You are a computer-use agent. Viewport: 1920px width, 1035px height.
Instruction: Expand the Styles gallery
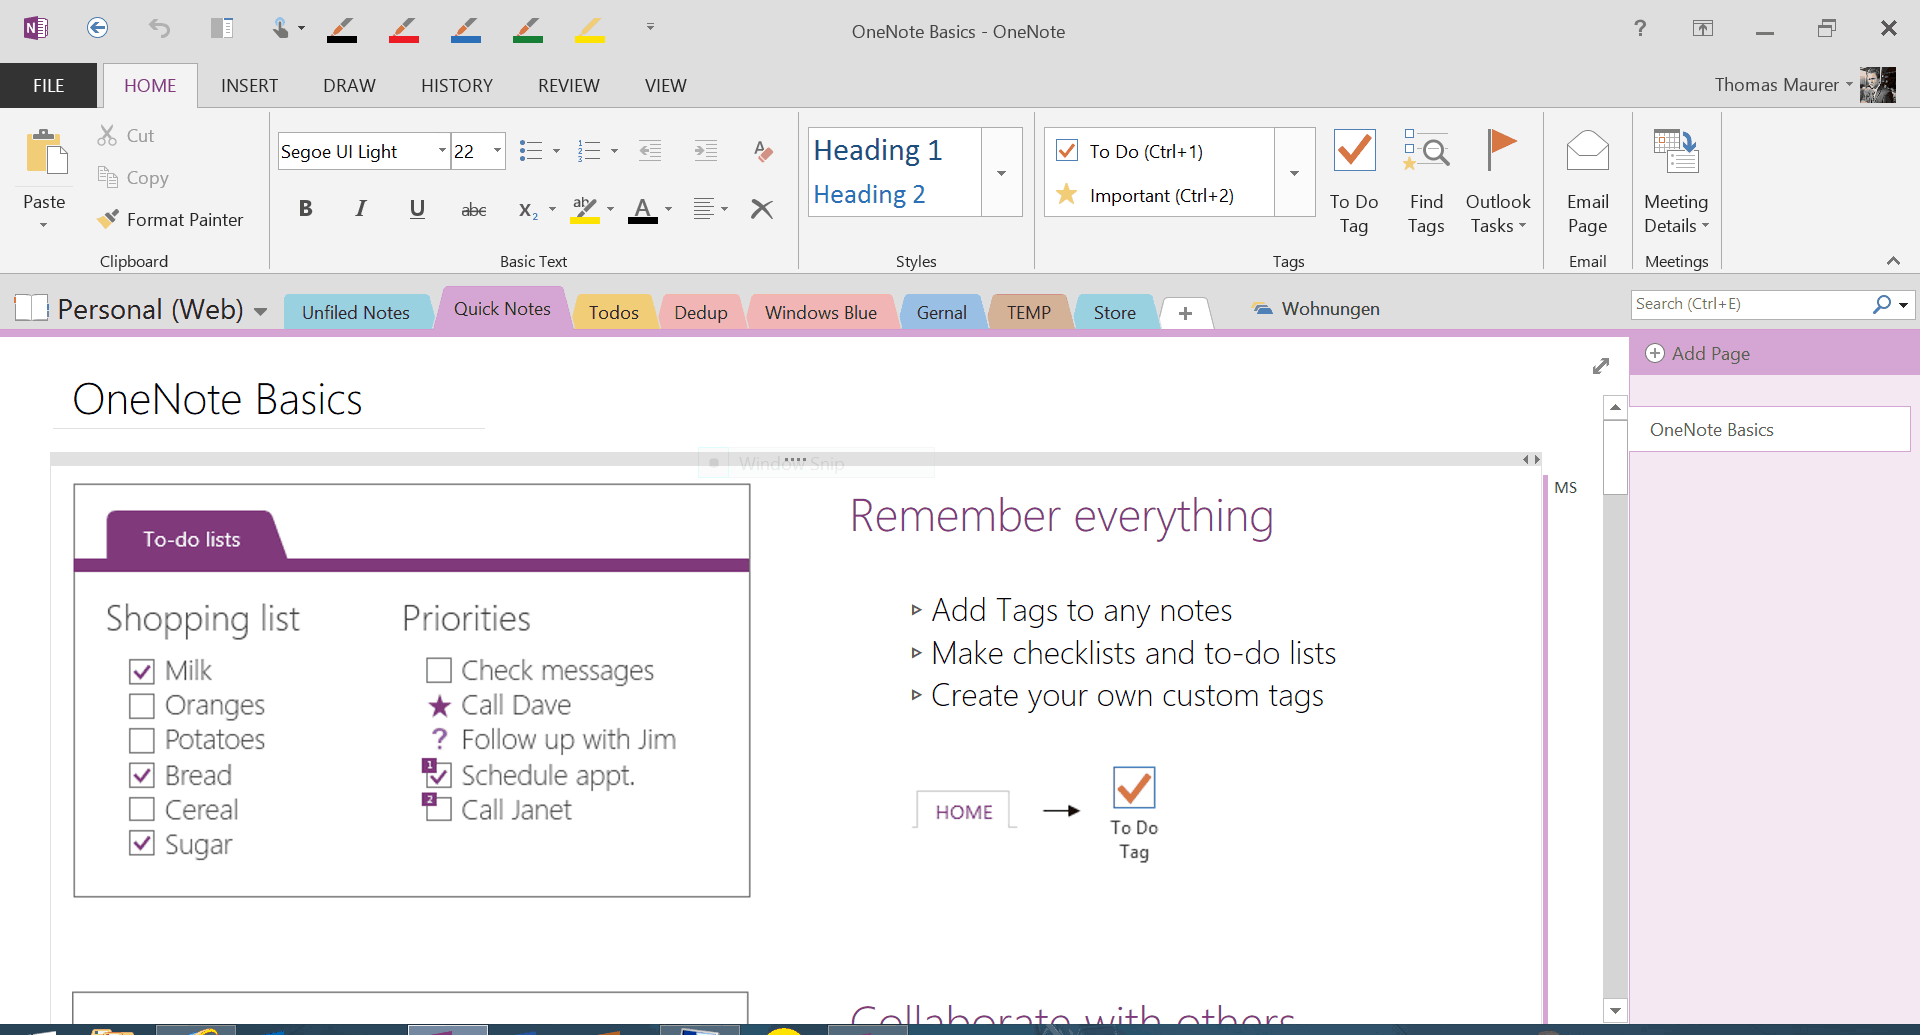[1001, 172]
